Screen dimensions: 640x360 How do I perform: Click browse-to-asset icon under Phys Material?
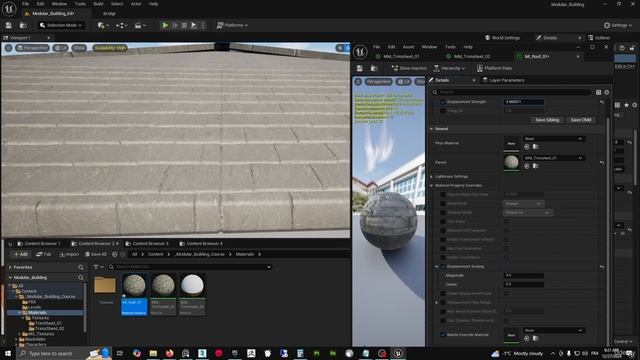coord(536,147)
